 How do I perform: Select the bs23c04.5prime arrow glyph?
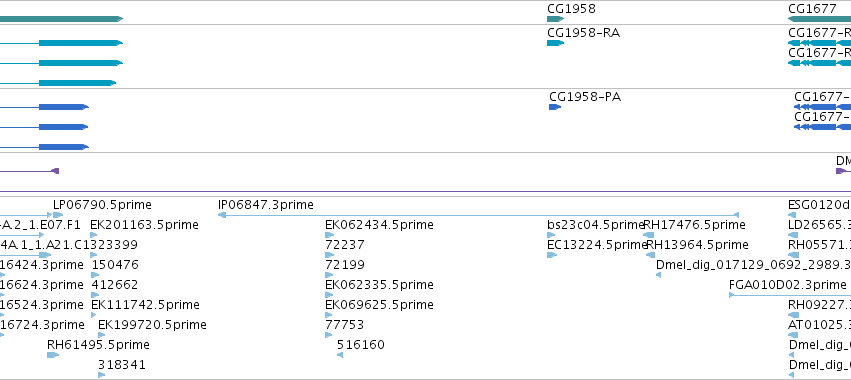552,235
